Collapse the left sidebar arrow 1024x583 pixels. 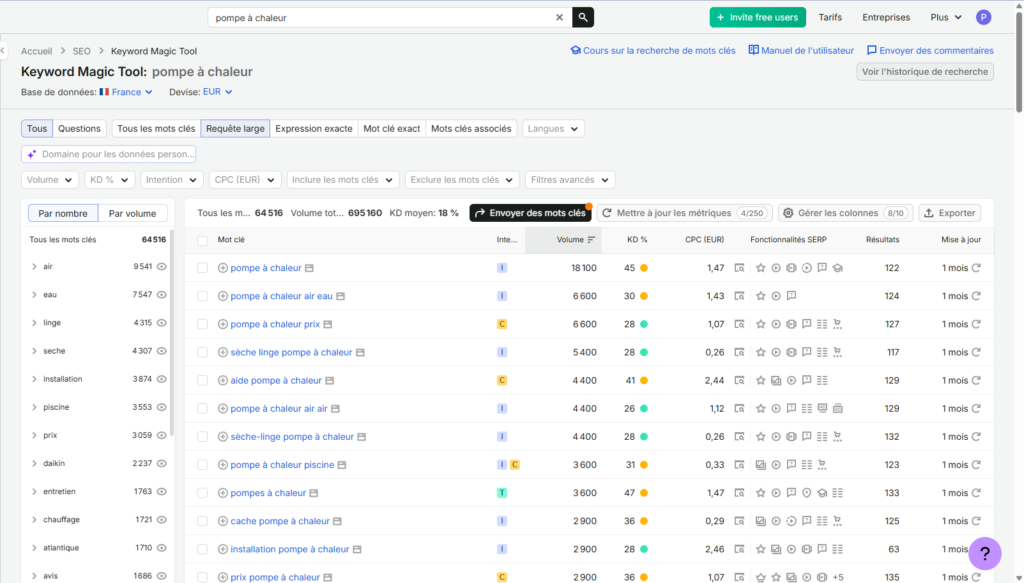click(3, 50)
